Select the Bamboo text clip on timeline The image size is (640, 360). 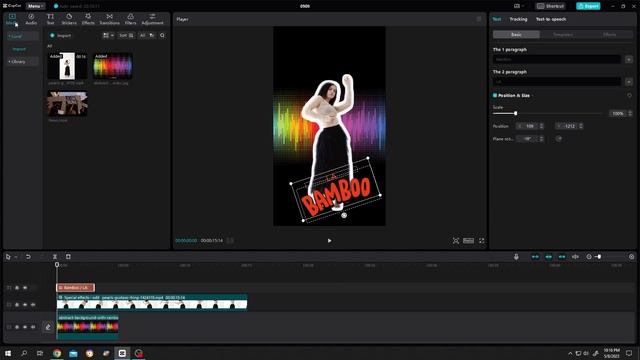click(x=76, y=288)
